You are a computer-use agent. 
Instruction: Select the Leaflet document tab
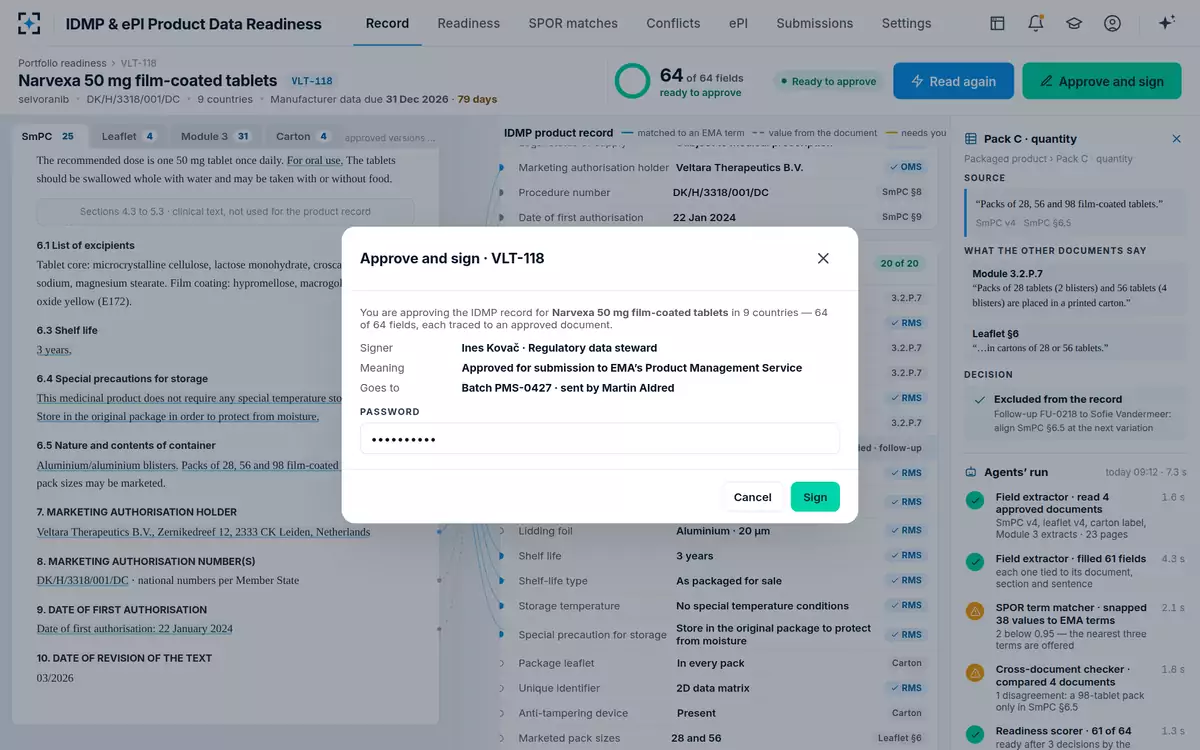128,136
